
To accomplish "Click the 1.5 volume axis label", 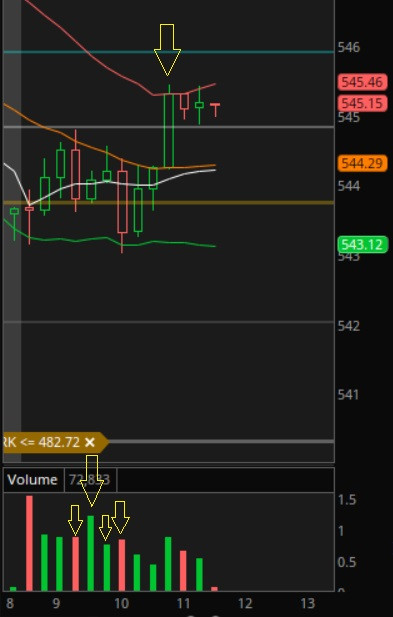I will [347, 500].
